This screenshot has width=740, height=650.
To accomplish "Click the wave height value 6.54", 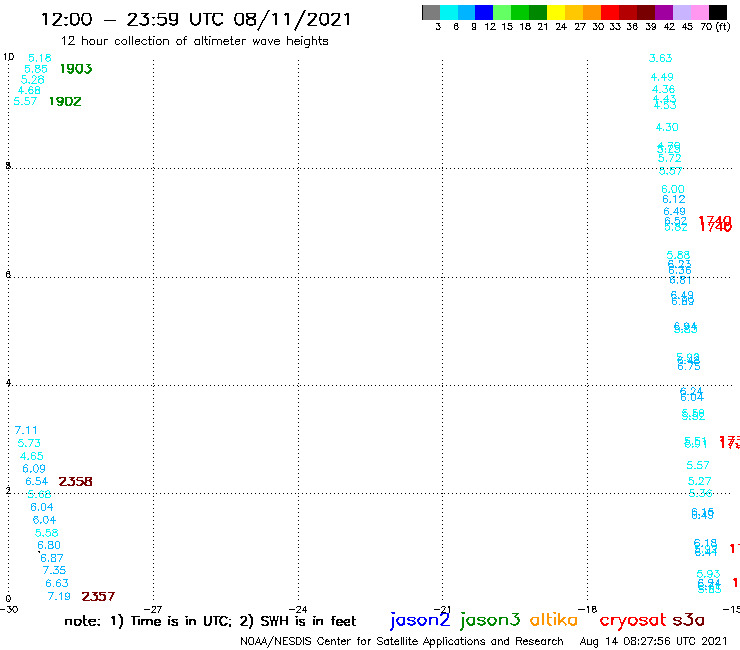I will (37, 481).
